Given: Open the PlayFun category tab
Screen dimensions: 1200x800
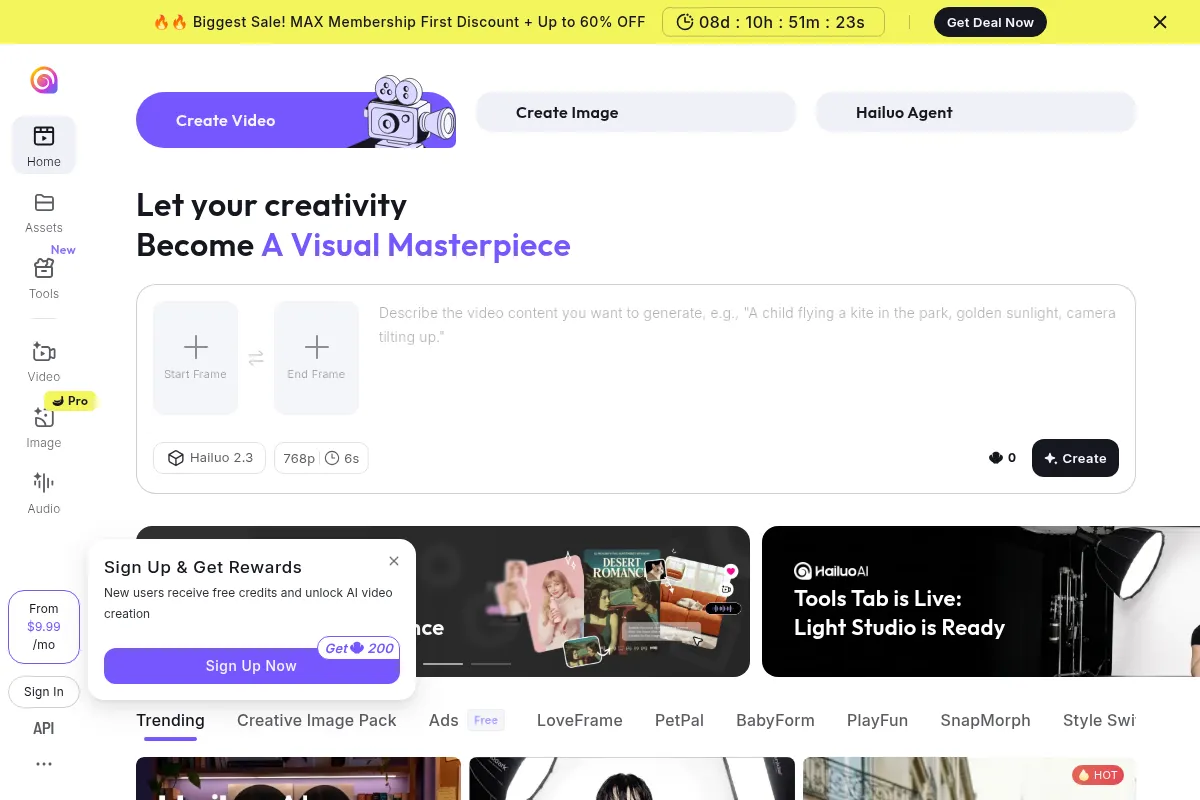Looking at the screenshot, I should click(x=878, y=720).
